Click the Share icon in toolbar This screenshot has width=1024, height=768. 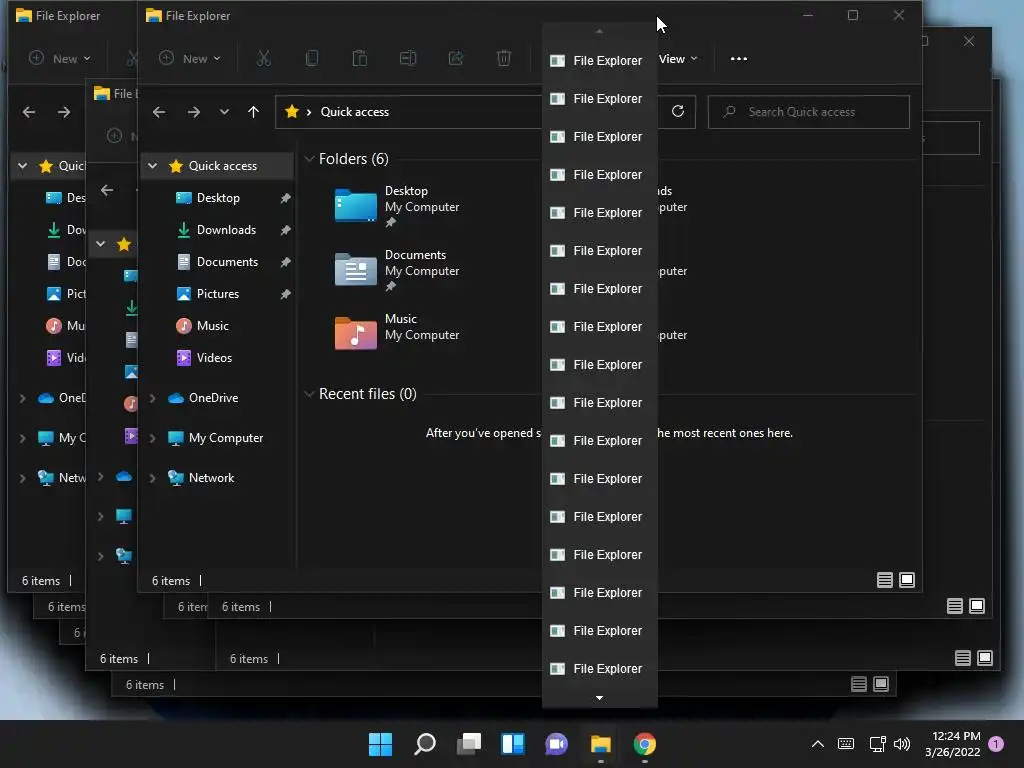click(456, 59)
